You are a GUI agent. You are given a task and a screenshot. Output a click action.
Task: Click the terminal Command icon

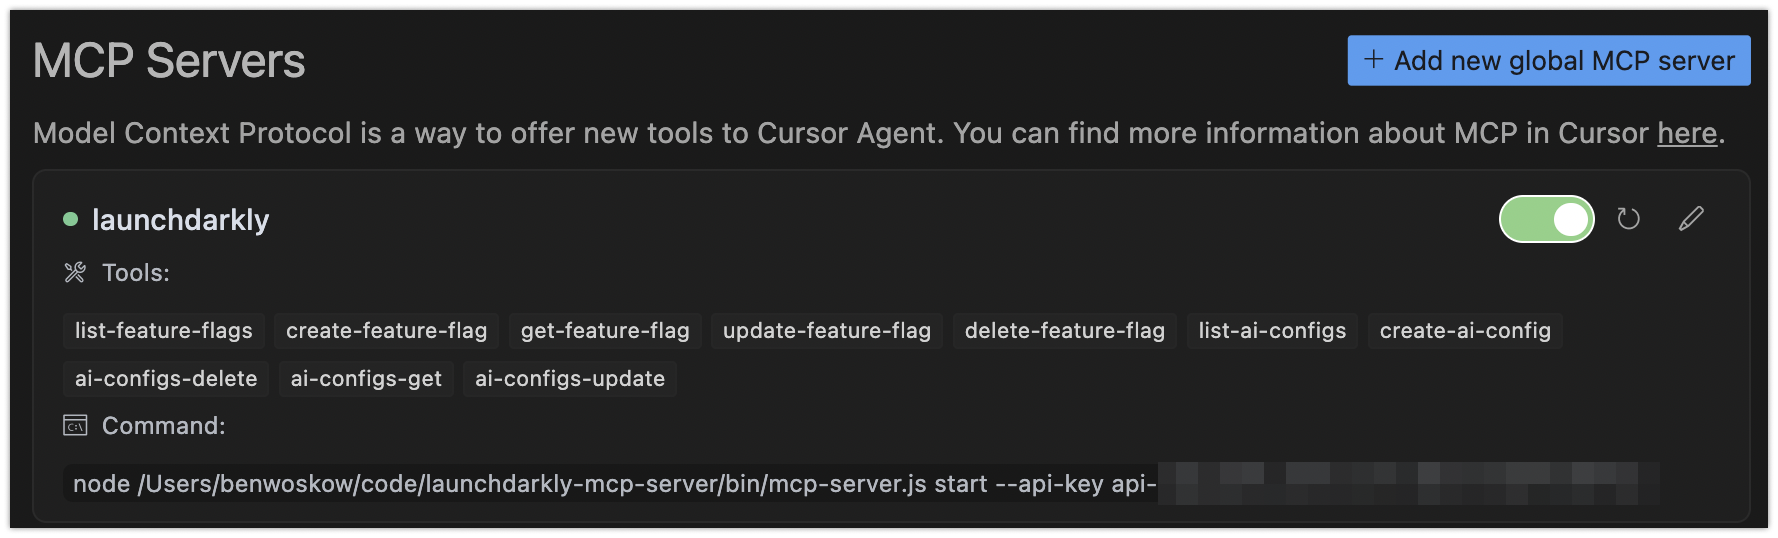tap(75, 426)
